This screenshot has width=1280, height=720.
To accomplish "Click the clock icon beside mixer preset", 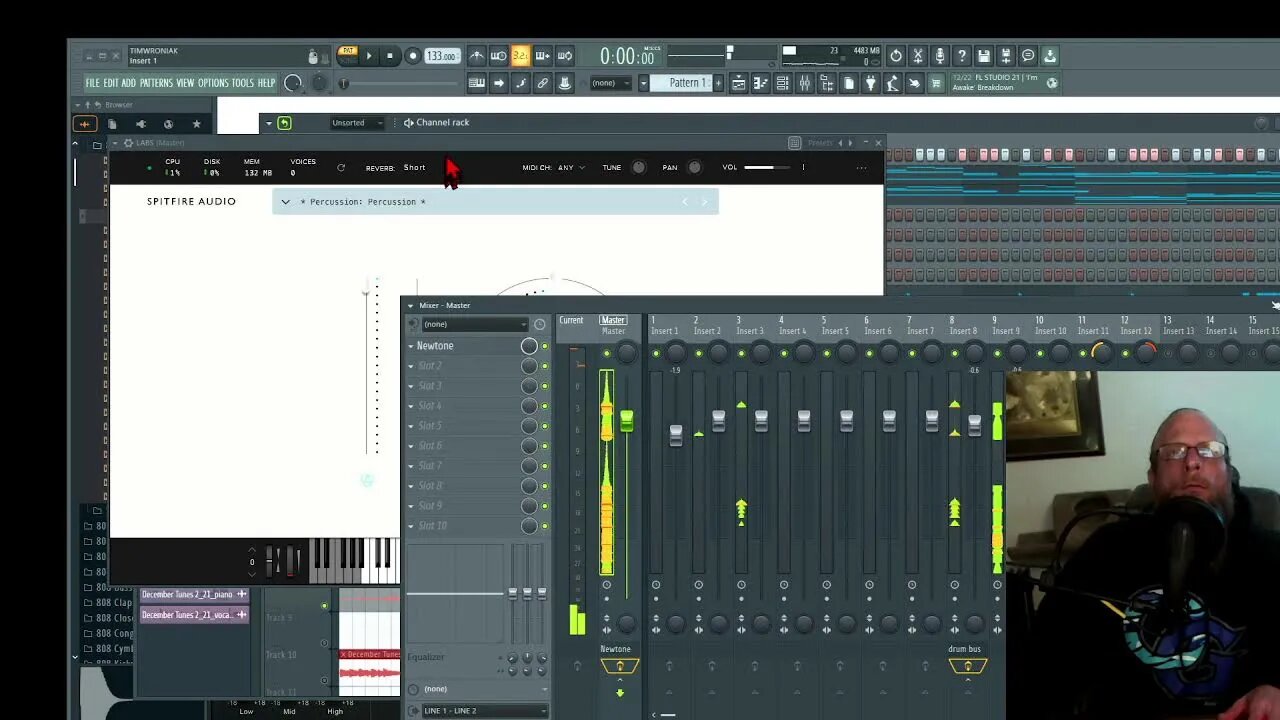I will click(x=540, y=324).
